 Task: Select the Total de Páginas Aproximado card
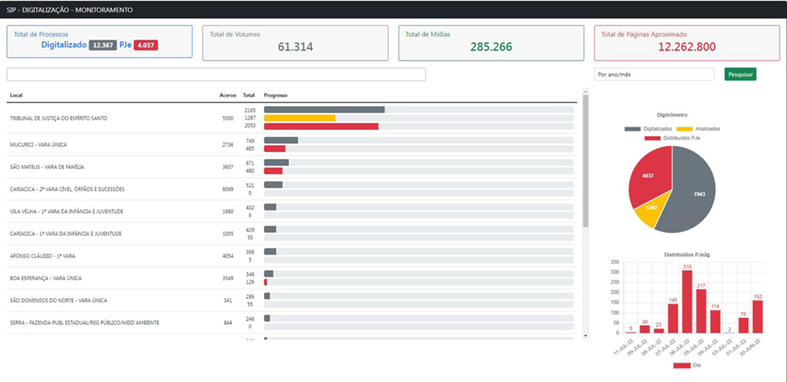tap(687, 43)
